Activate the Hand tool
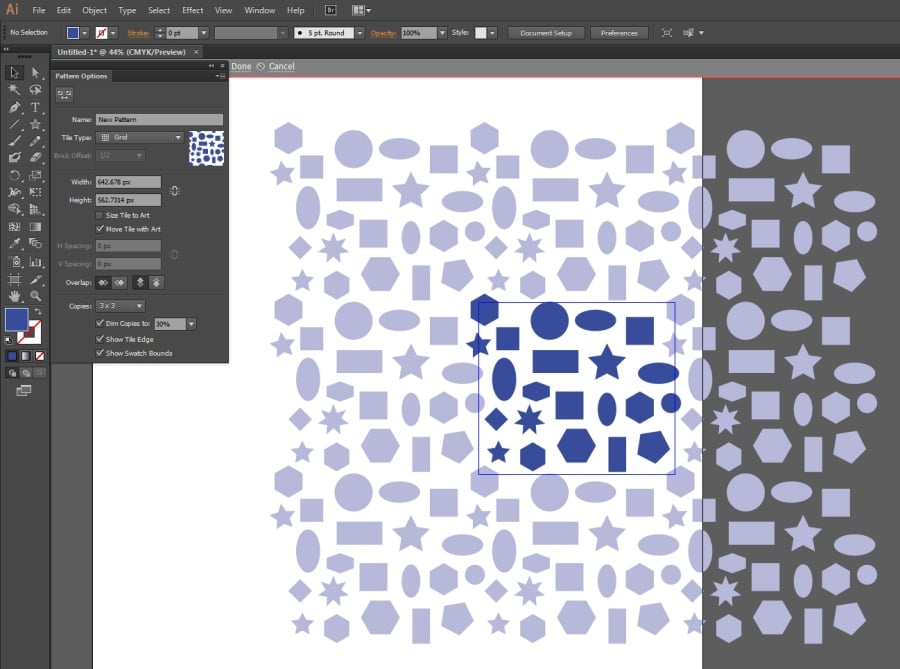The height and width of the screenshot is (669, 900). pyautogui.click(x=14, y=296)
